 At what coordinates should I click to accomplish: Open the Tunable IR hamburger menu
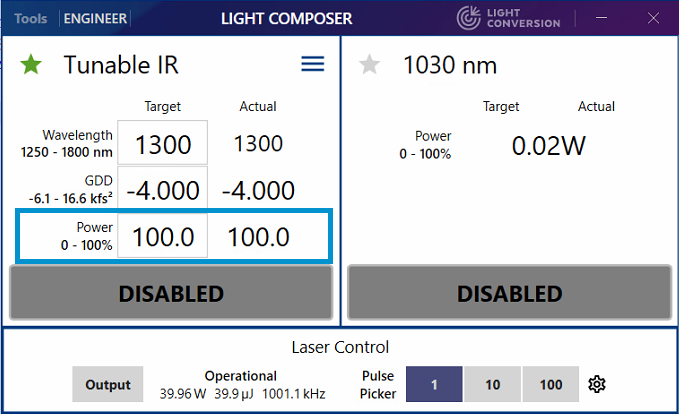(x=313, y=64)
